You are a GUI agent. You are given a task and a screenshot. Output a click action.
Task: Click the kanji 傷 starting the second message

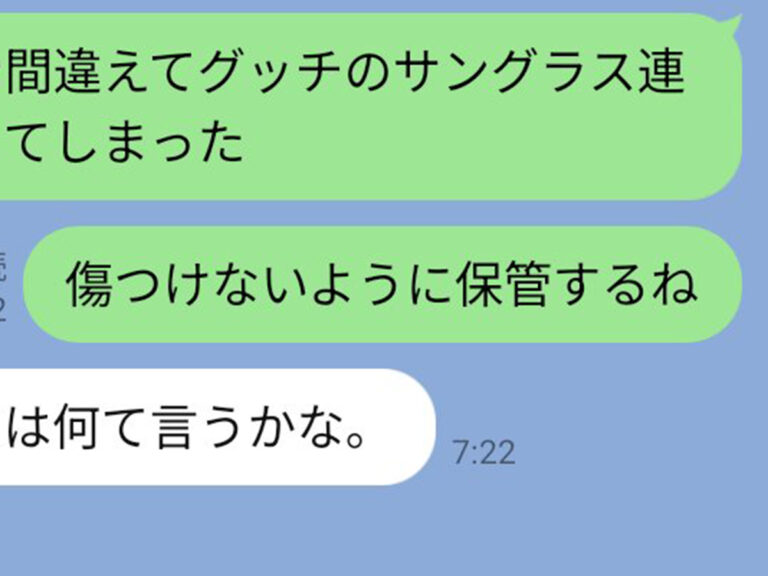click(89, 284)
